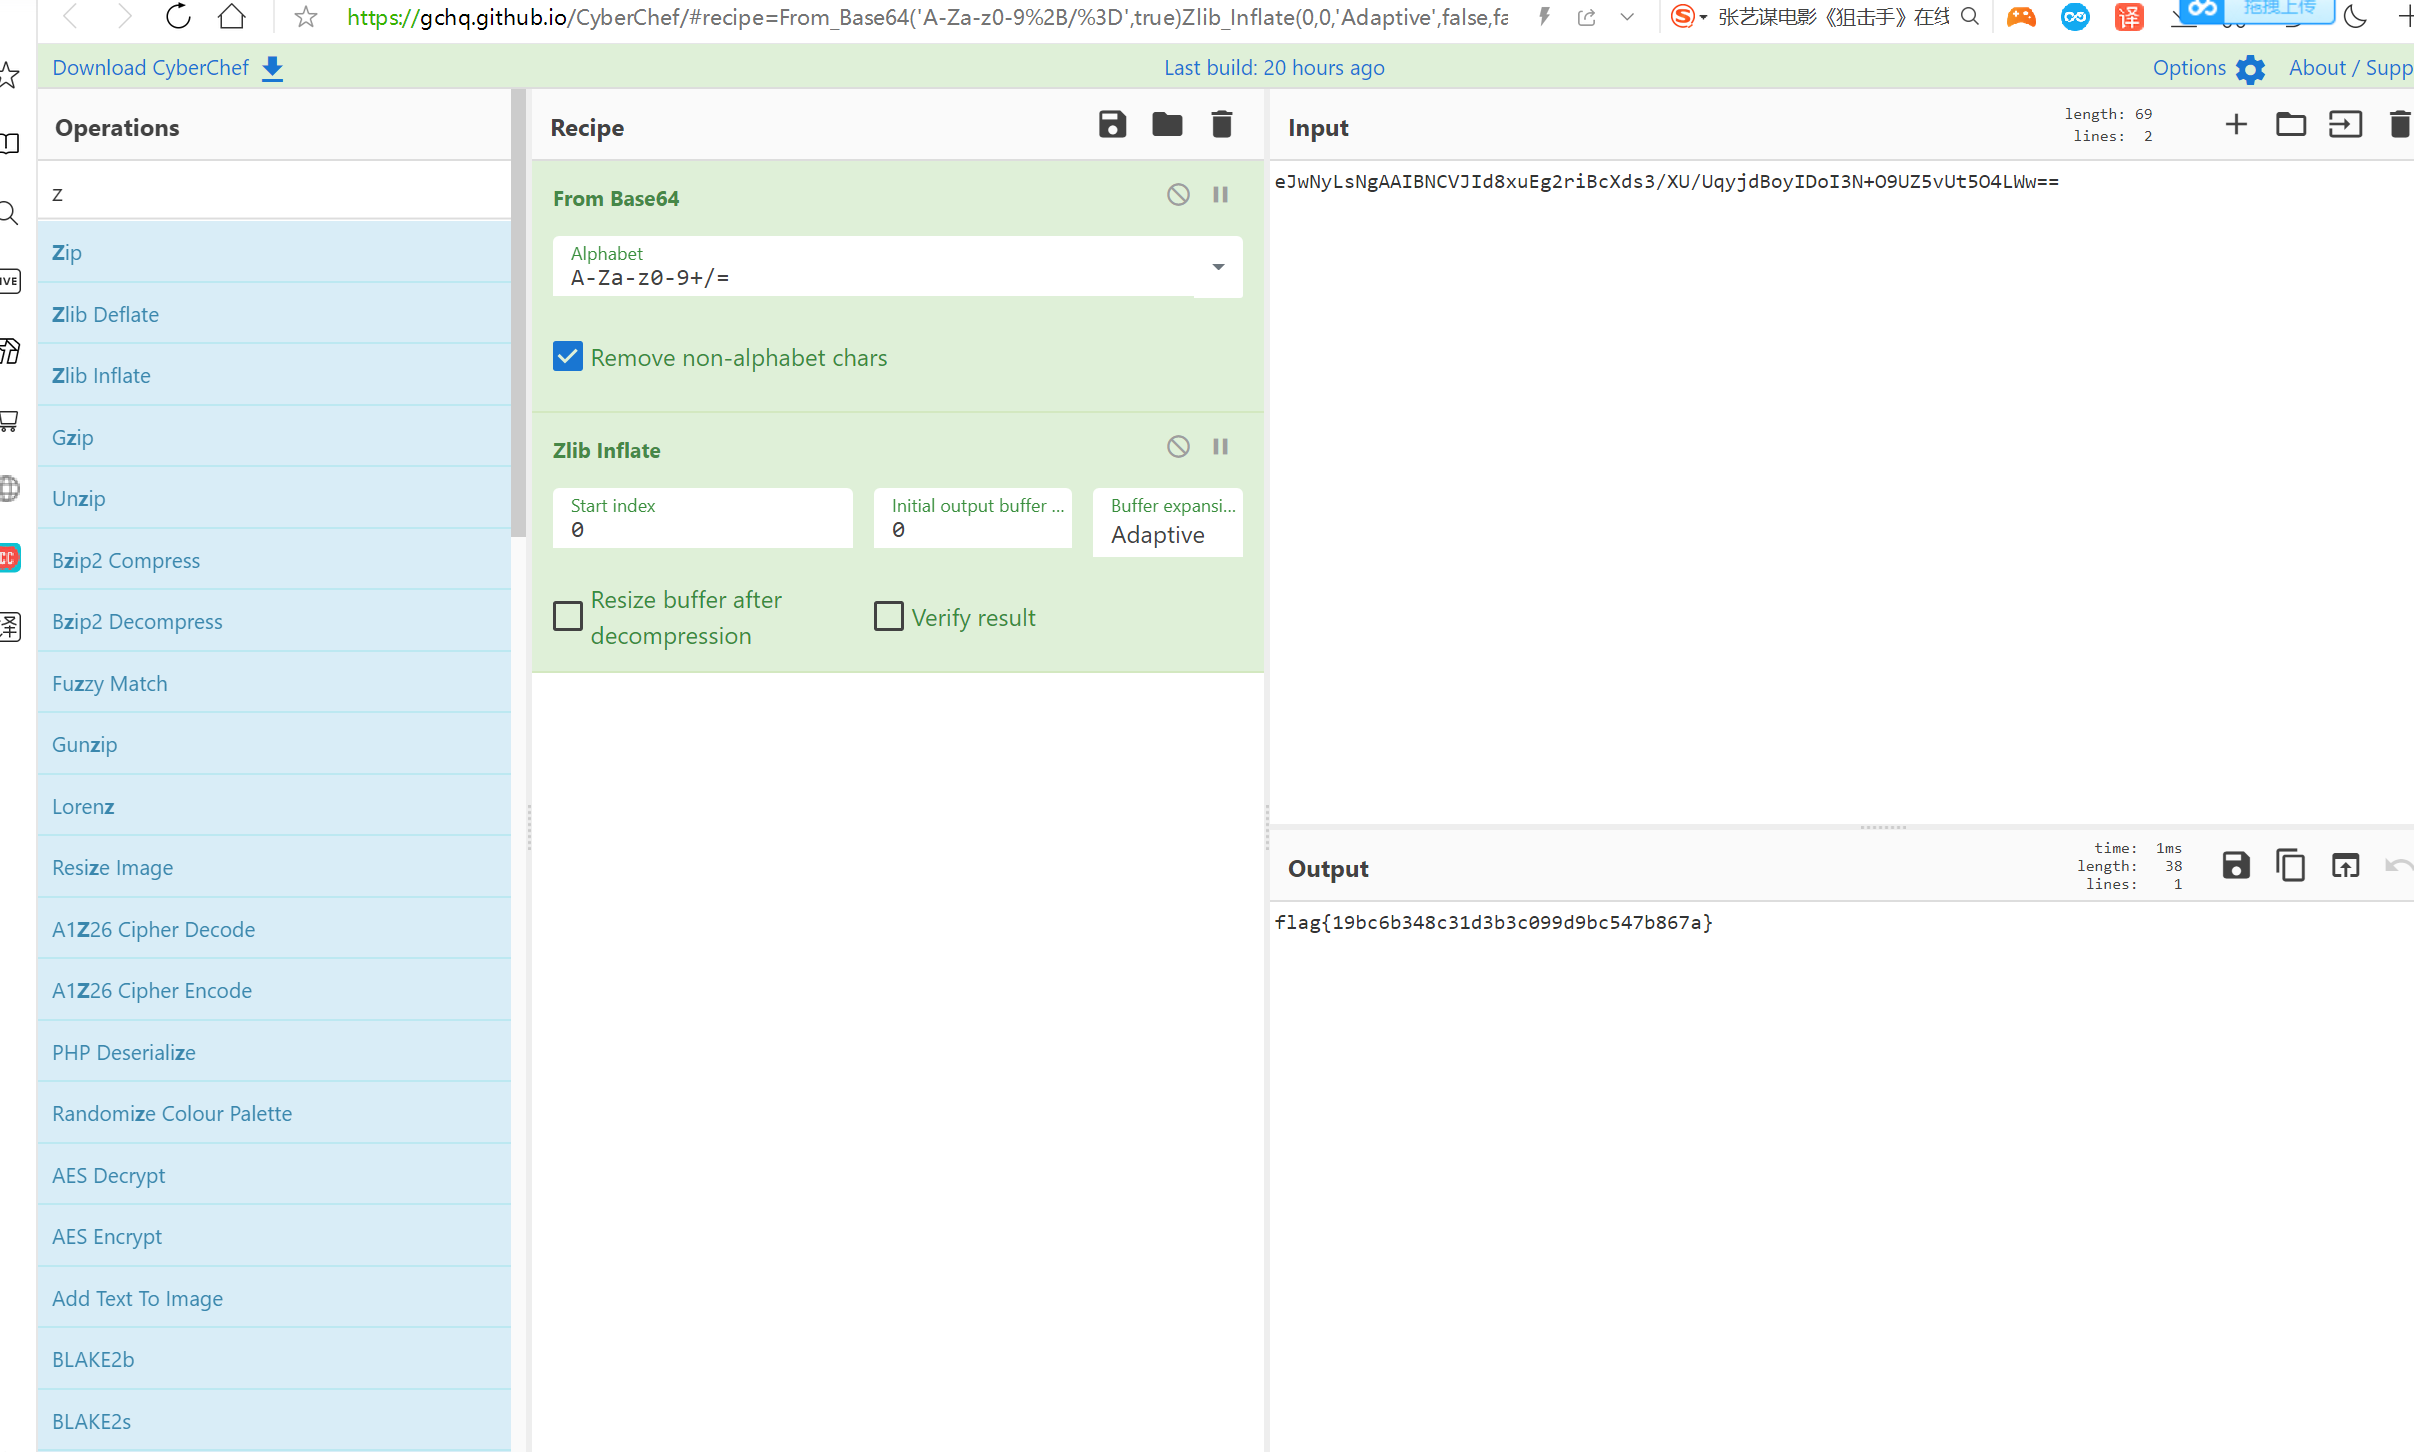Clear recipe with trash icon
Image resolution: width=2414 pixels, height=1452 pixels.
(1221, 125)
